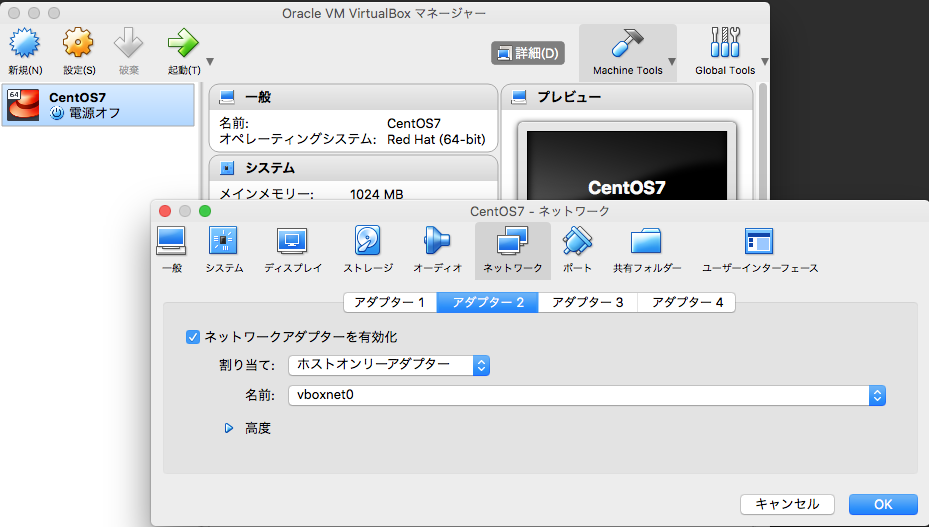Screen dimensions: 929x527
Task: Click the キャンセル button
Action: 787,504
